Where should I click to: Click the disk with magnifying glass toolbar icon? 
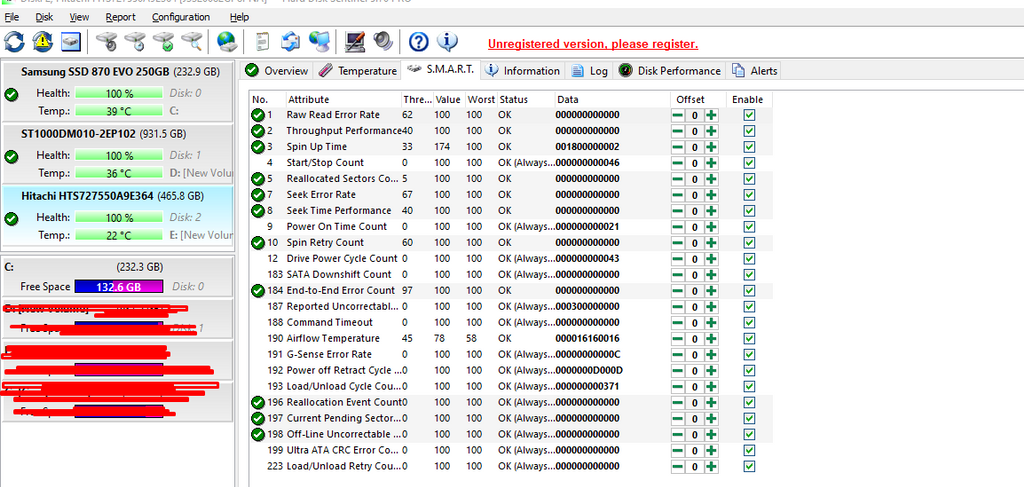192,42
